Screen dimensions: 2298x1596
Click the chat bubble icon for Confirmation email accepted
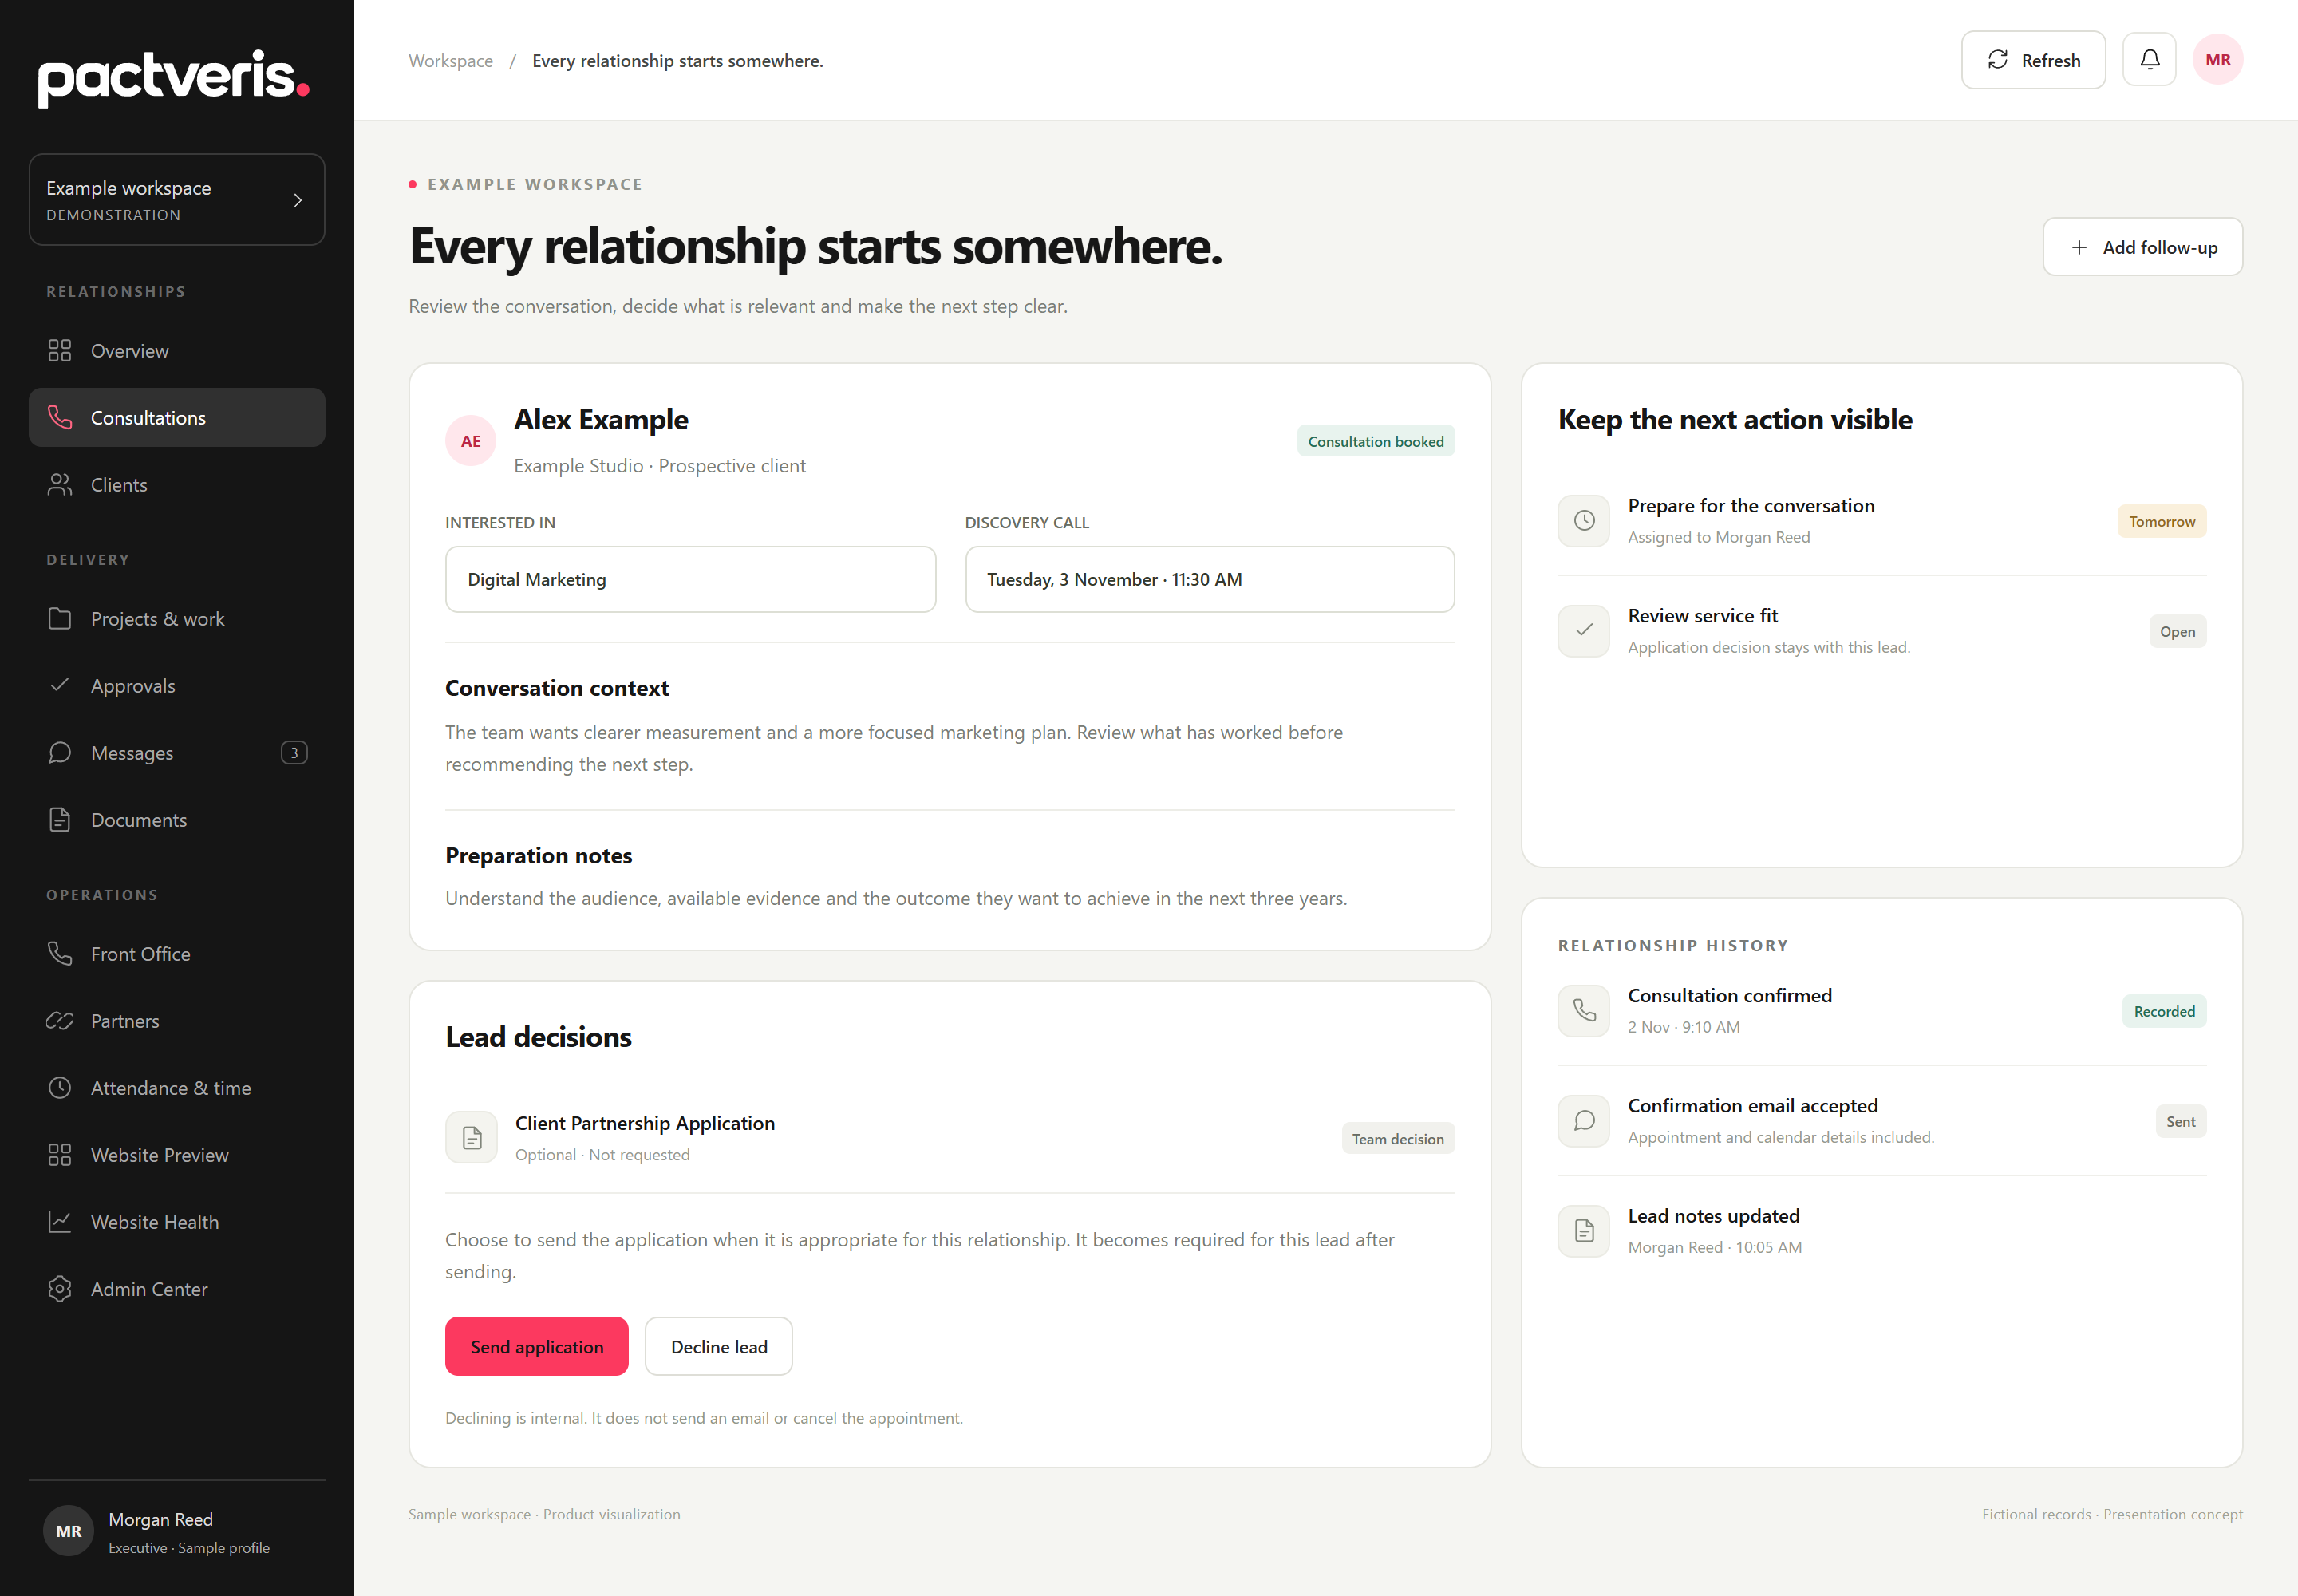click(x=1584, y=1121)
